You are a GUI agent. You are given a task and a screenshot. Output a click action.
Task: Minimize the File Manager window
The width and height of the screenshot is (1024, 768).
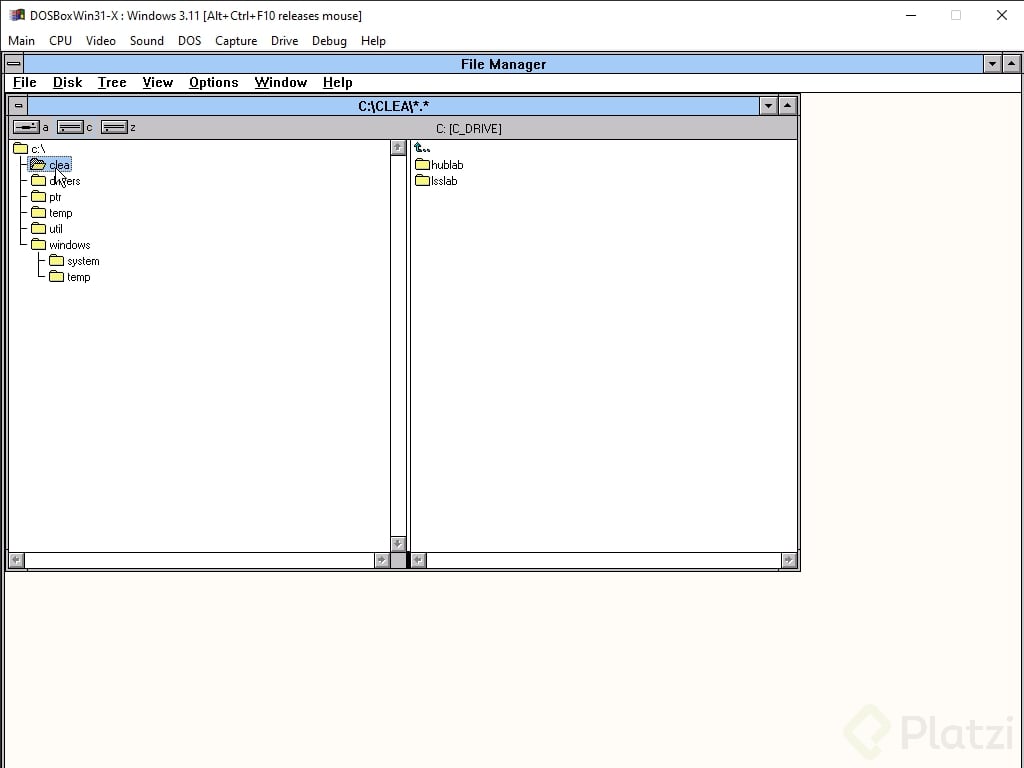click(x=993, y=63)
